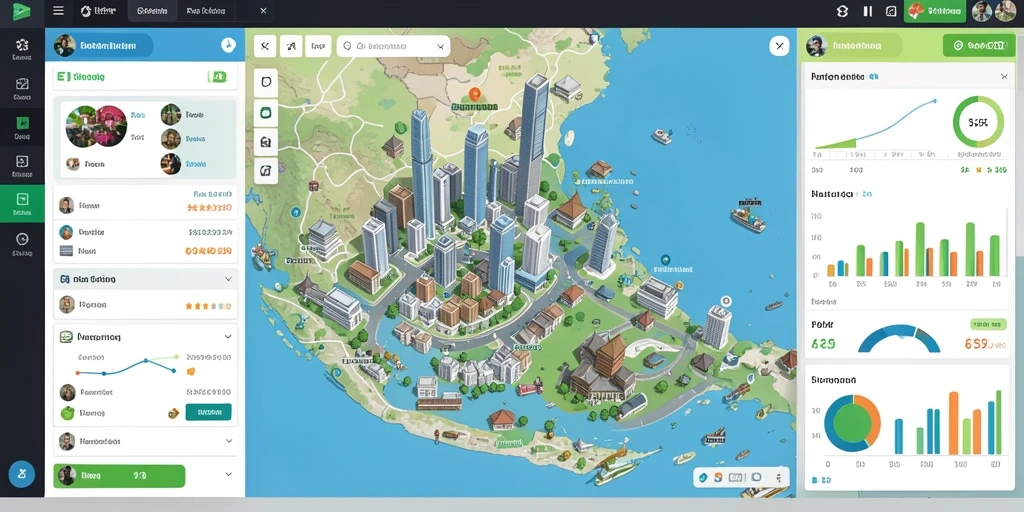Screen dimensions: 1024x512
Task: Click the teal button in the left panel
Action: [208, 412]
